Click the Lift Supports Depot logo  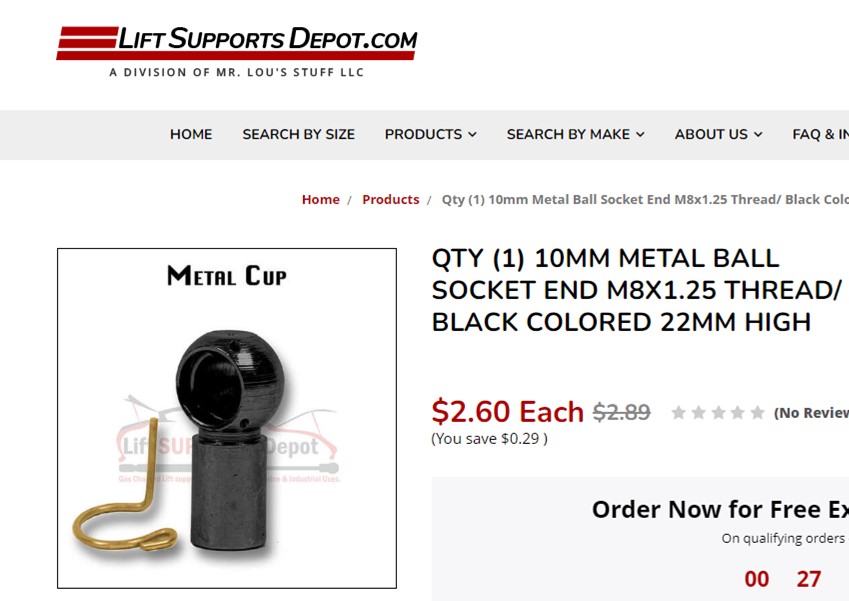pos(237,51)
